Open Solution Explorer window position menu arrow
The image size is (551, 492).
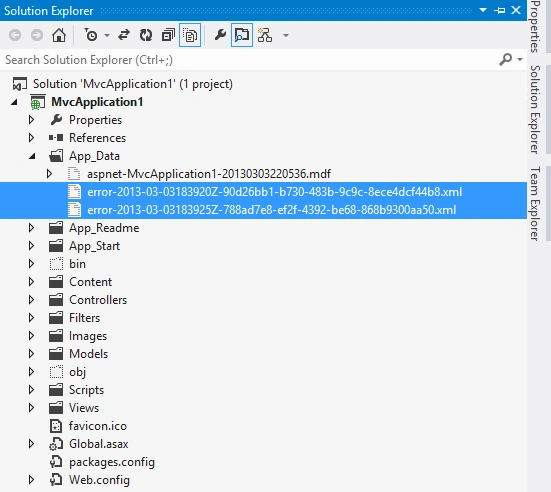pos(483,10)
